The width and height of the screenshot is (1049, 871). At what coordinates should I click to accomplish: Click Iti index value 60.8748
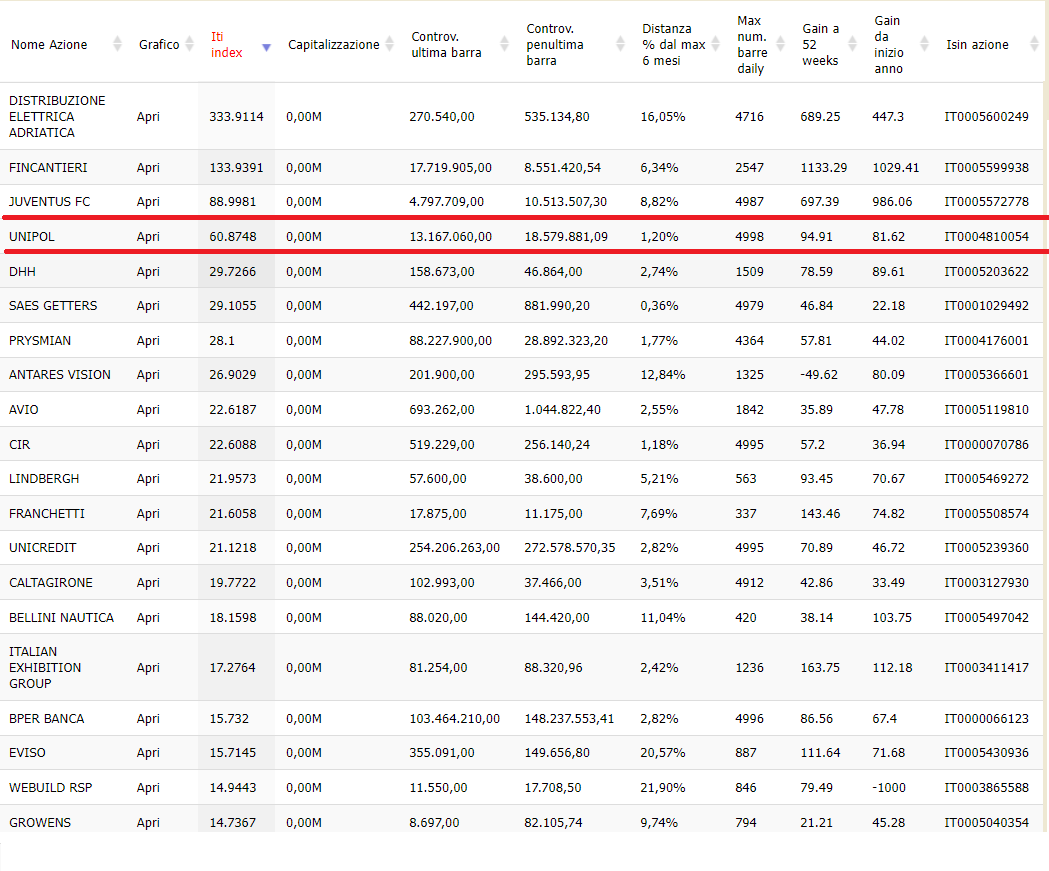233,236
